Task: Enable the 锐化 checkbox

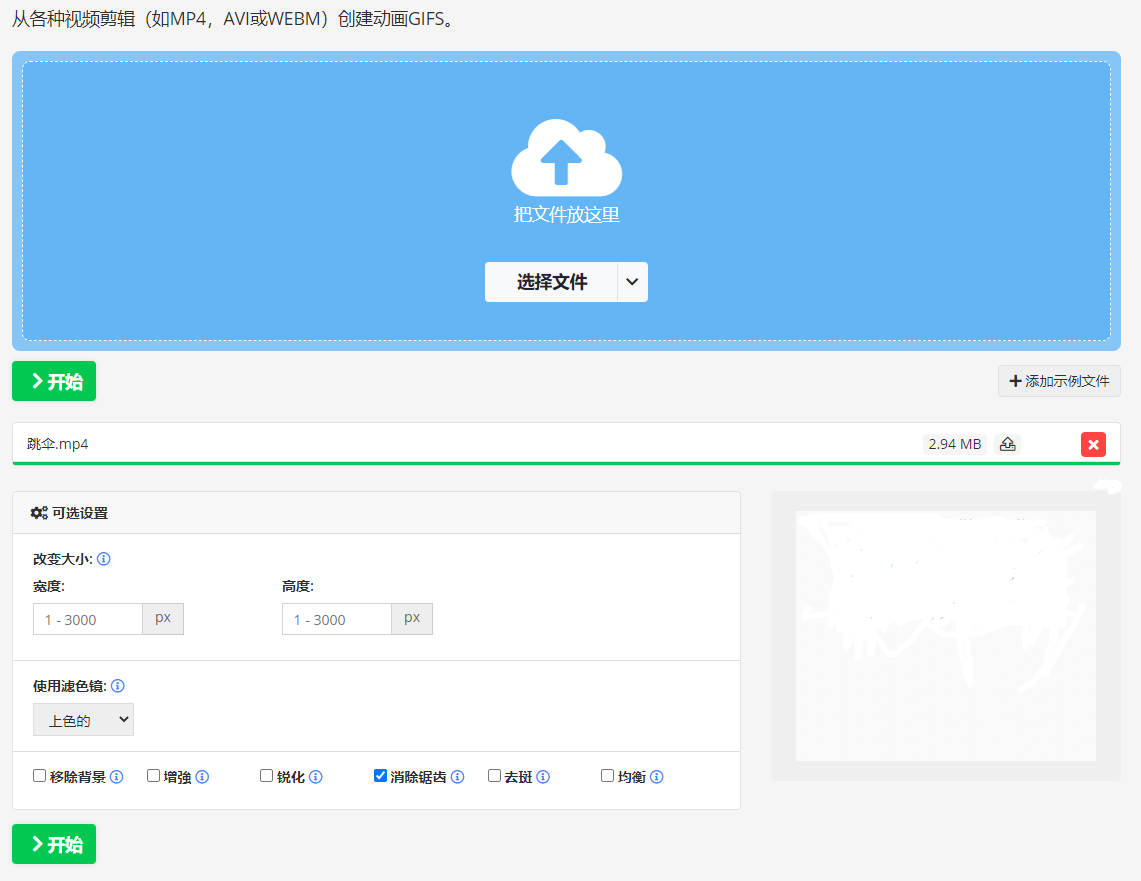Action: pos(266,776)
